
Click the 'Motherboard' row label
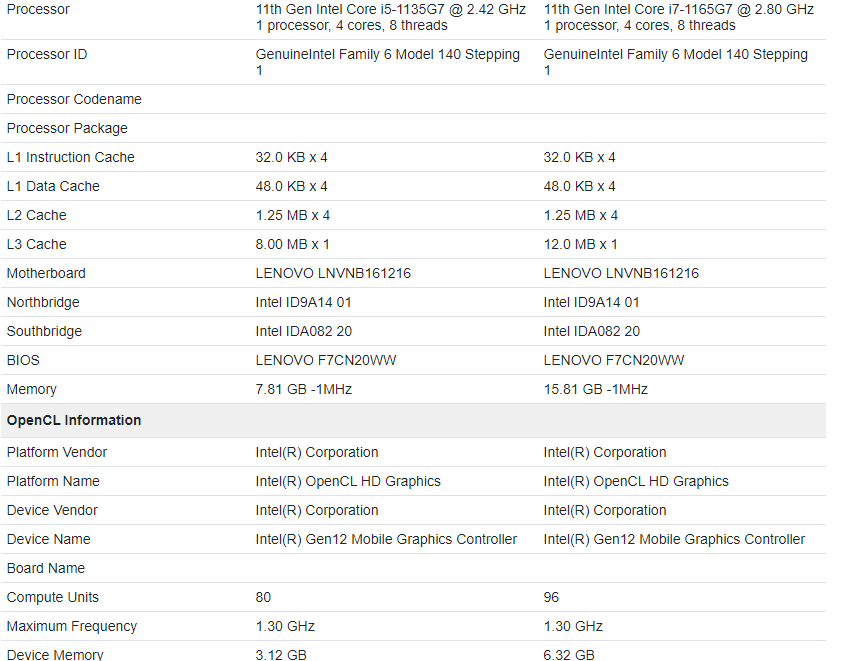tap(46, 274)
